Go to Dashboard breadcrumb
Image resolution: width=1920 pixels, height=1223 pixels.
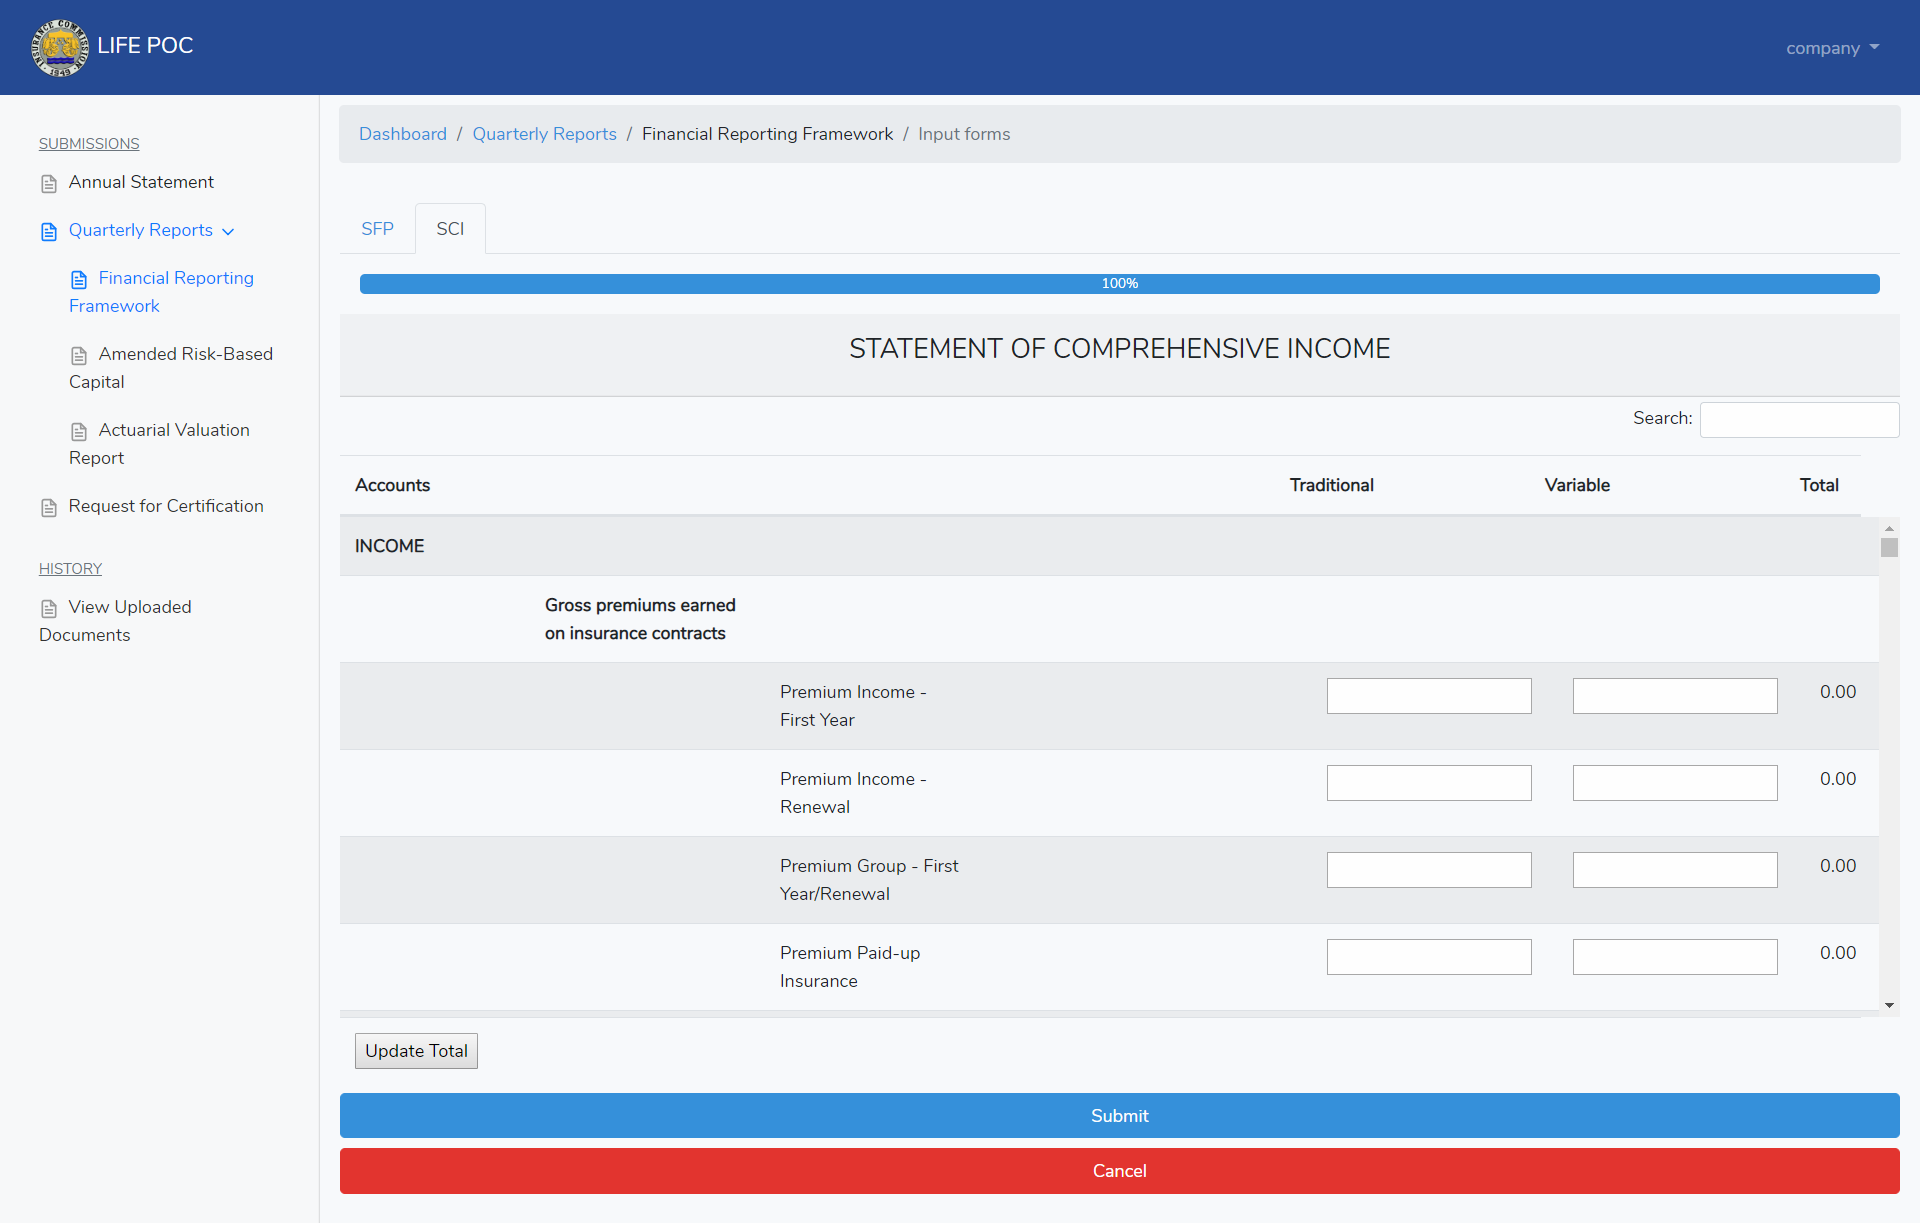pos(403,134)
